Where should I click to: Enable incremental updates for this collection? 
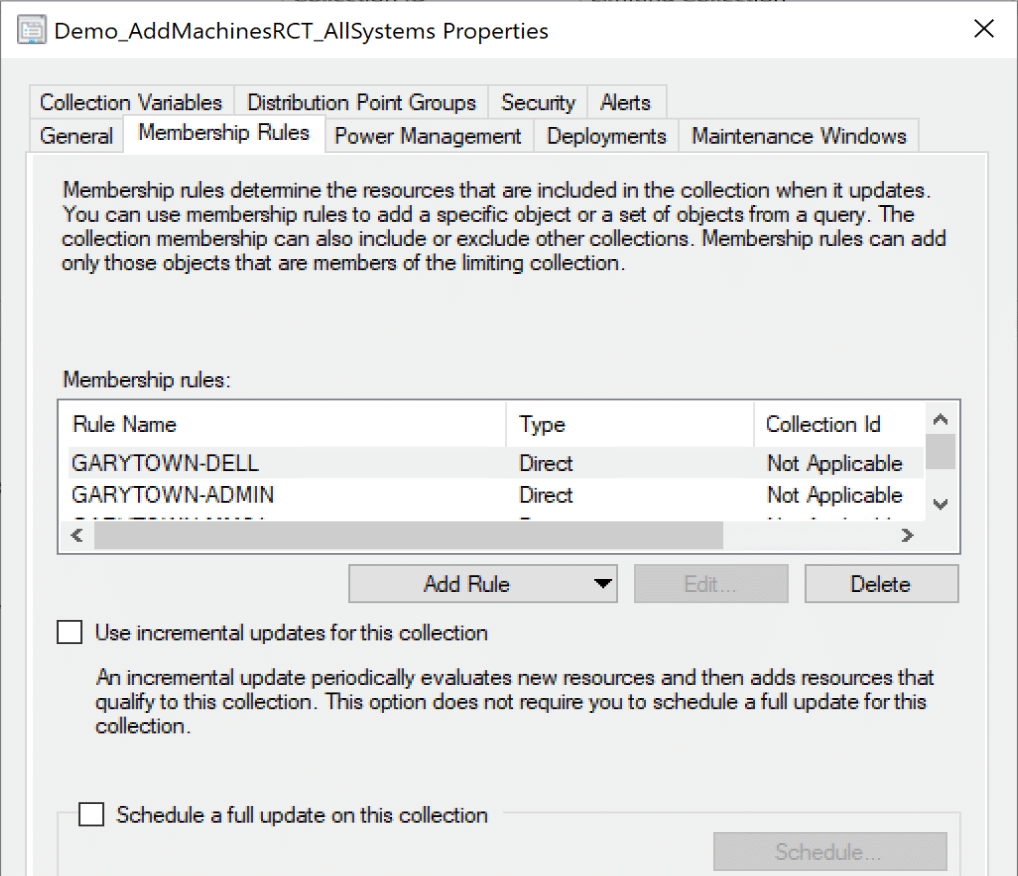pos(70,633)
